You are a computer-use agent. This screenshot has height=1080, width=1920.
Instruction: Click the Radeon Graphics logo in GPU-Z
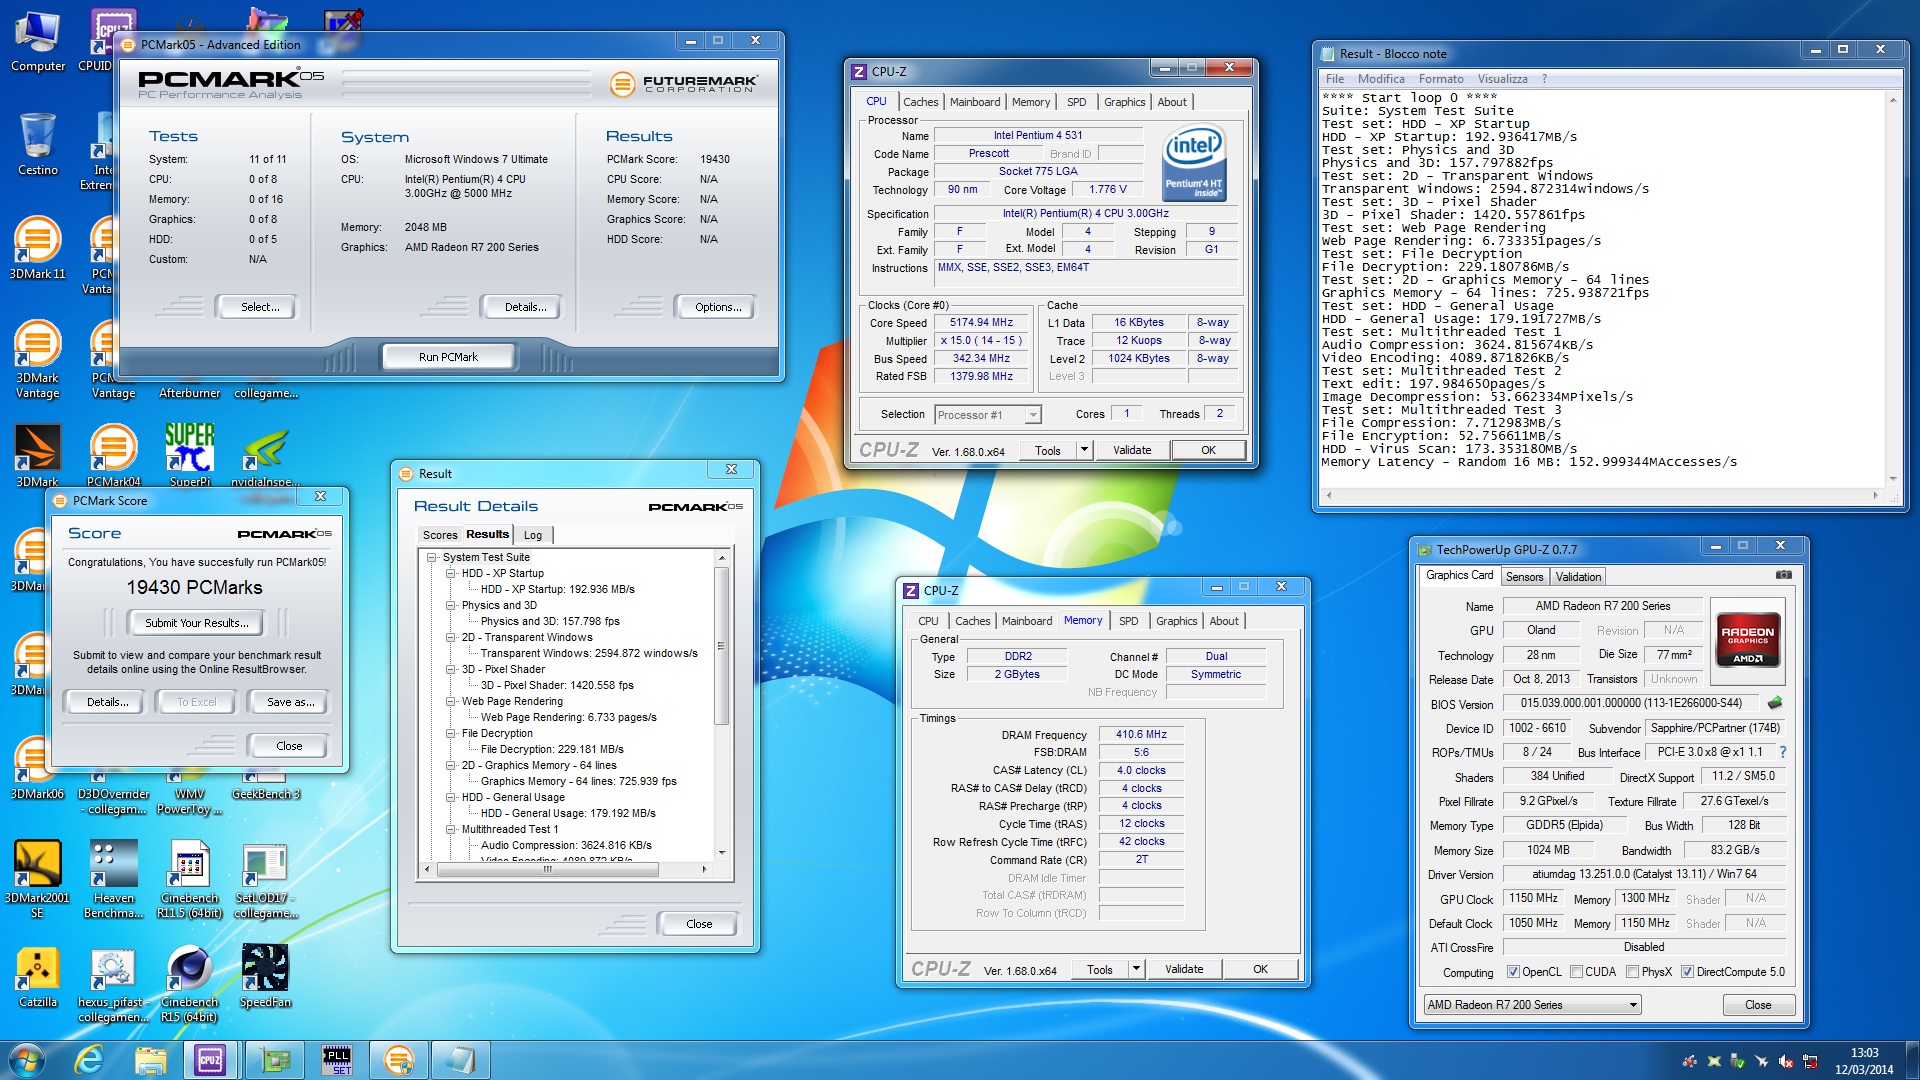click(1747, 639)
